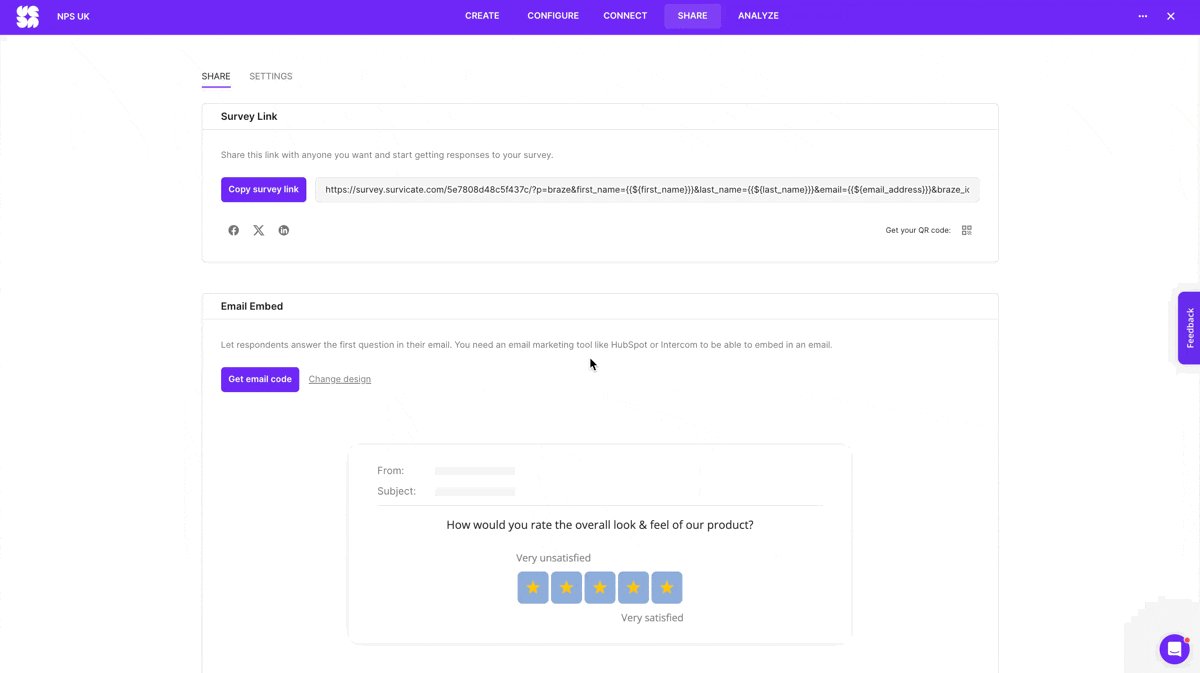1200x673 pixels.
Task: Click the Survicate logo
Action: tap(27, 15)
